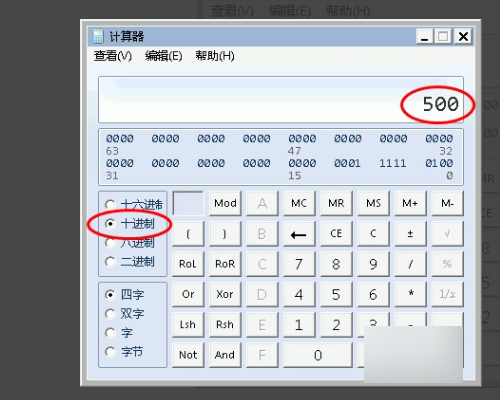Click the divide slash key
Viewport: 500px width, 400px height.
[x=410, y=264]
